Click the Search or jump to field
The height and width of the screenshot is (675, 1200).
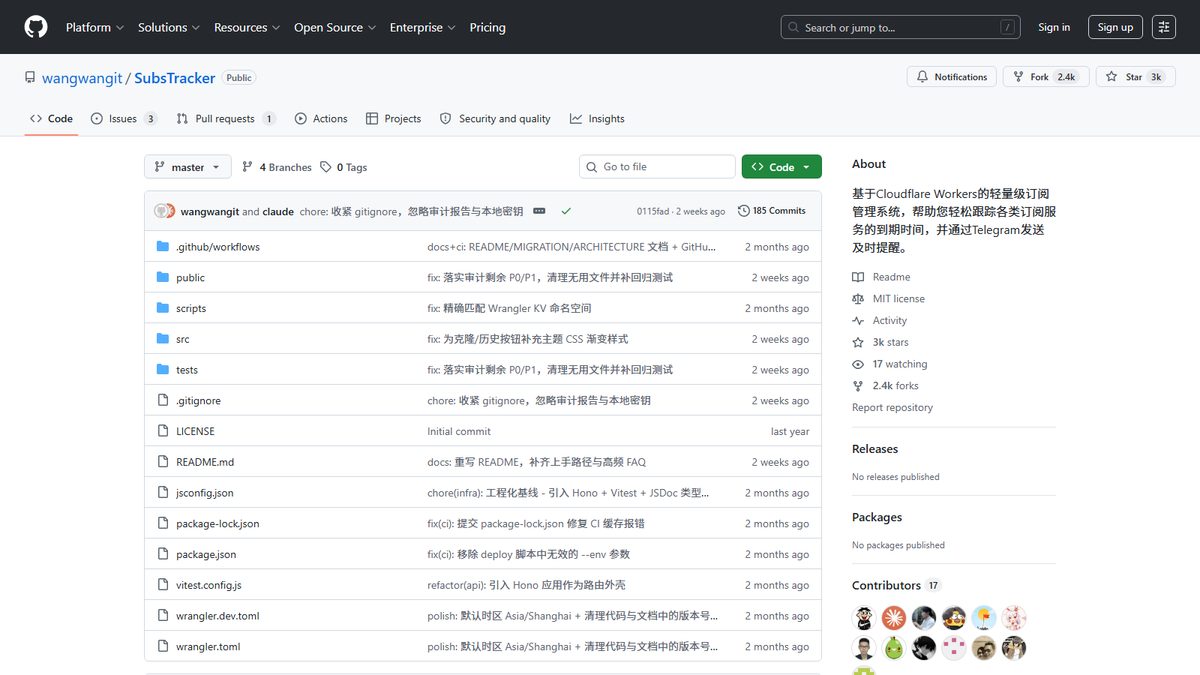[x=900, y=27]
